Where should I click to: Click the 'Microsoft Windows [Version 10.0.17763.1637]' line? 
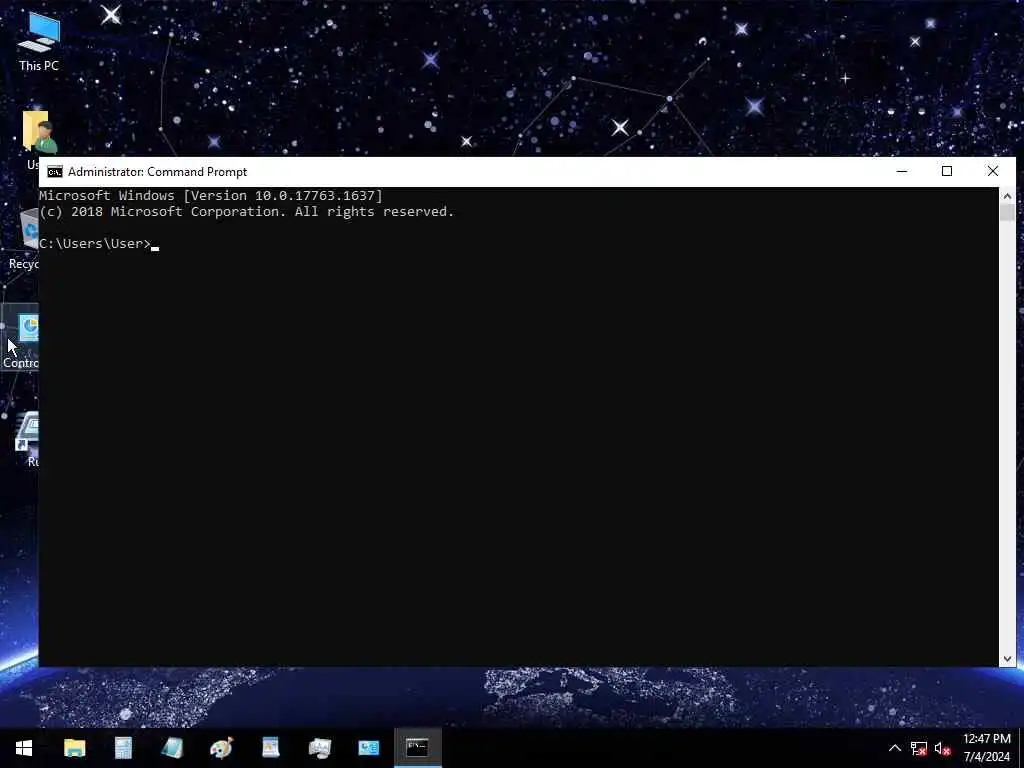211,195
